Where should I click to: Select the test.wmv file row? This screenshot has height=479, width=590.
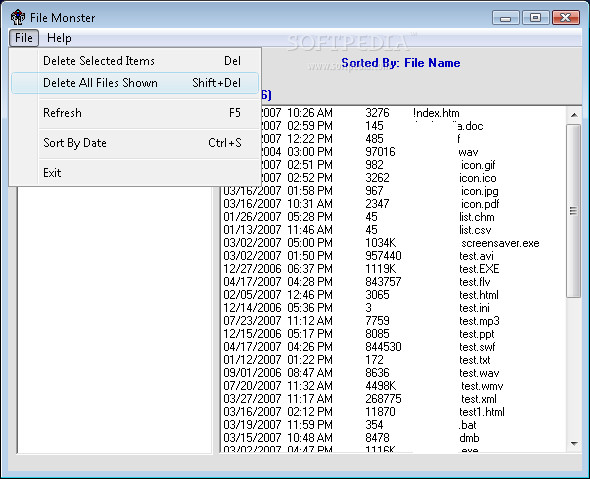click(393, 386)
